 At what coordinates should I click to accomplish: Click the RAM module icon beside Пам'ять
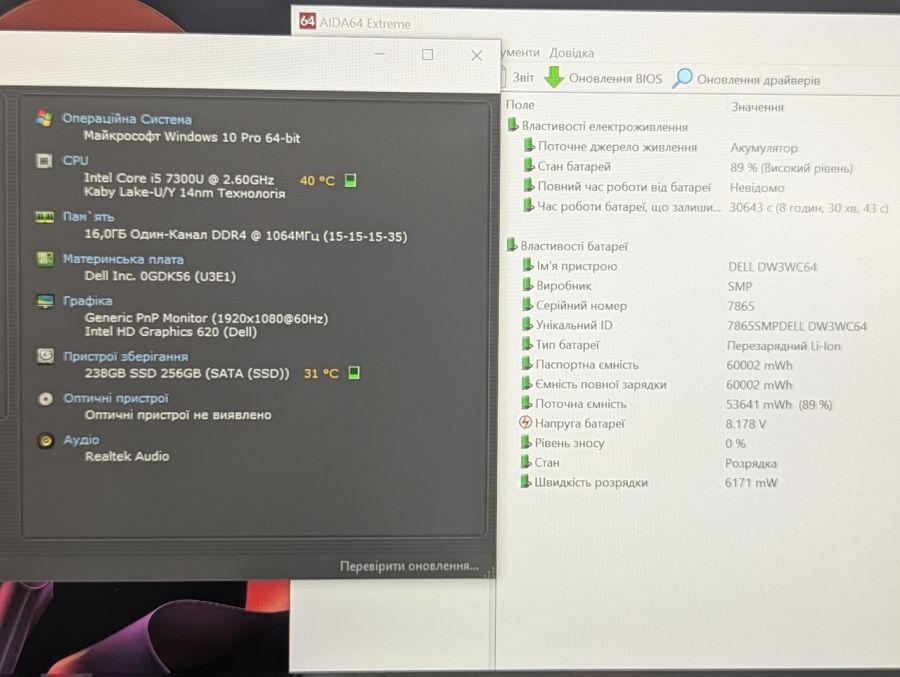(x=44, y=217)
